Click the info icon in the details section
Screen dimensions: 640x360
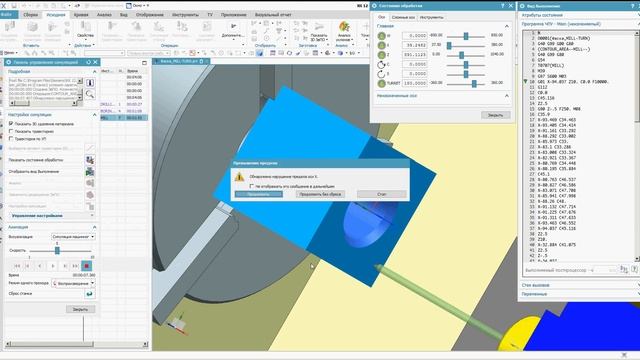tap(90, 83)
